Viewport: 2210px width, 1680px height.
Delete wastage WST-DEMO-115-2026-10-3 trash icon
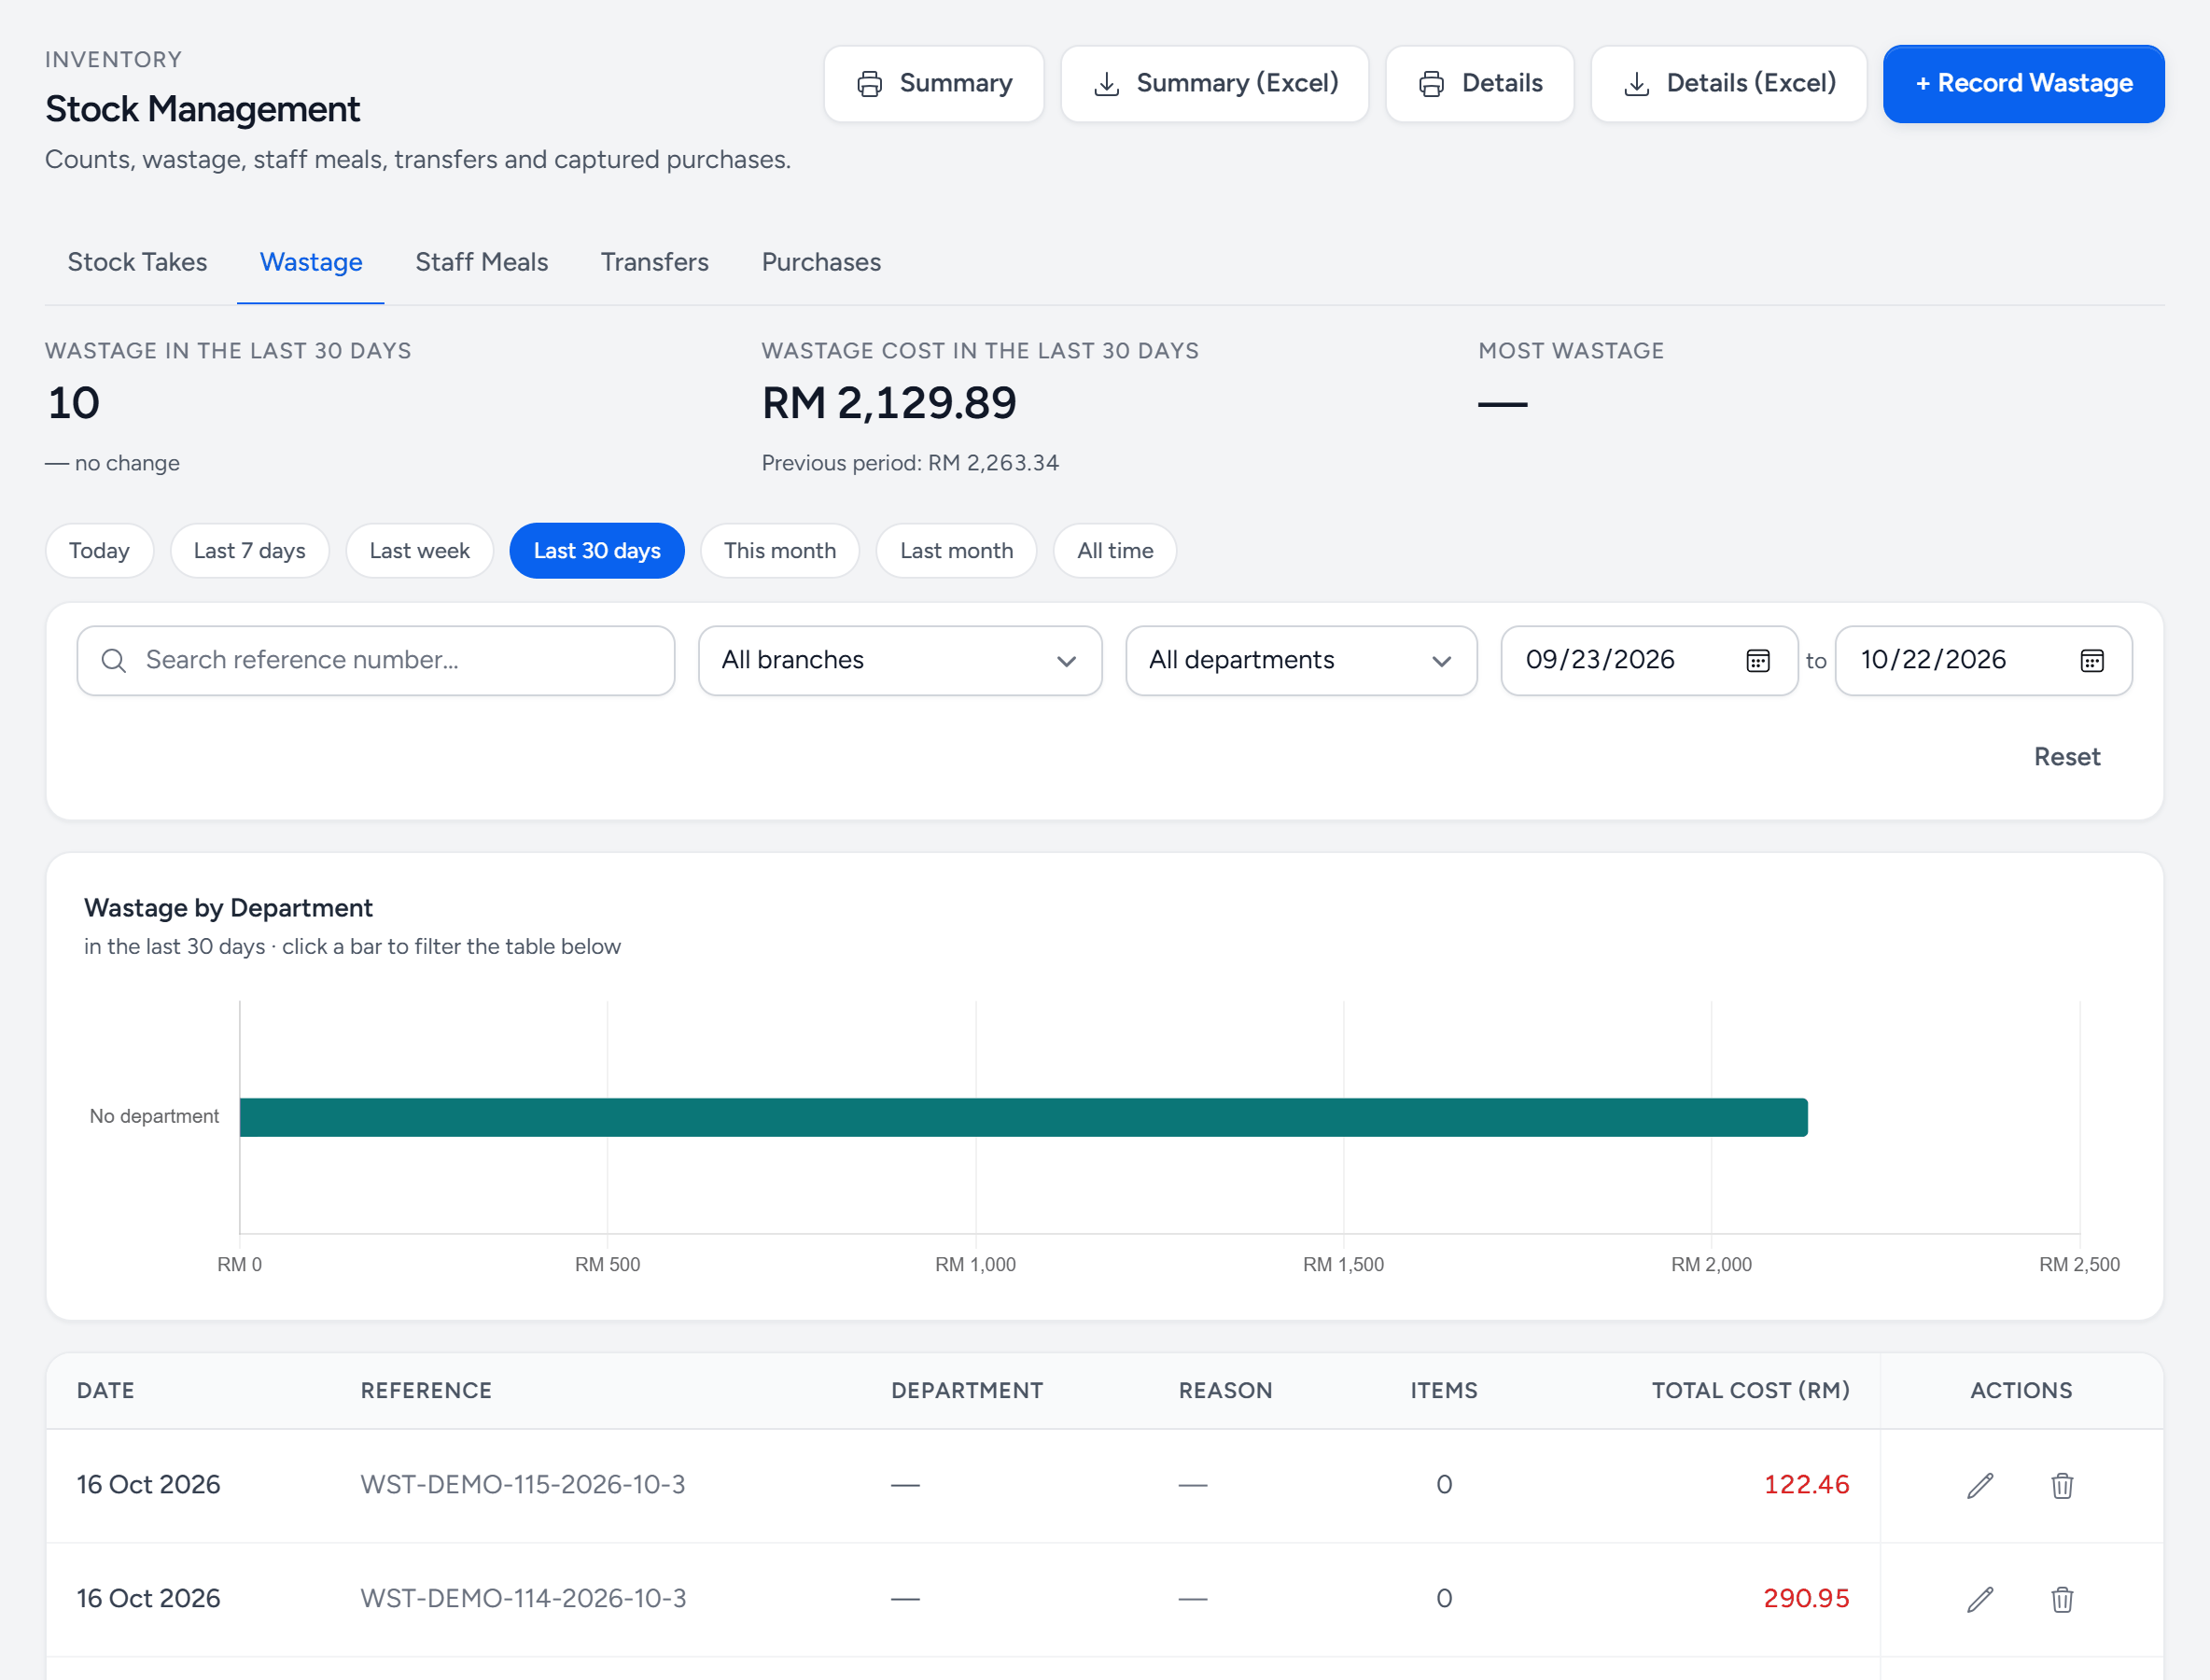2062,1486
